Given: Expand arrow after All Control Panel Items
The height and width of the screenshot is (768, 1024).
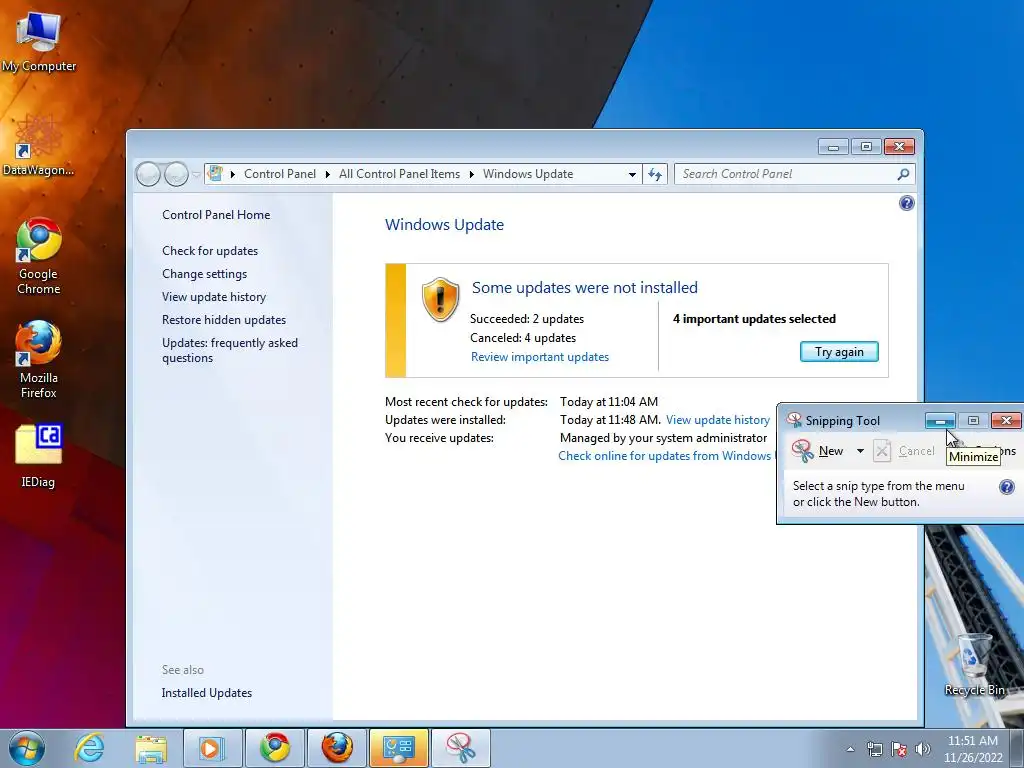Looking at the screenshot, I should pyautogui.click(x=472, y=174).
